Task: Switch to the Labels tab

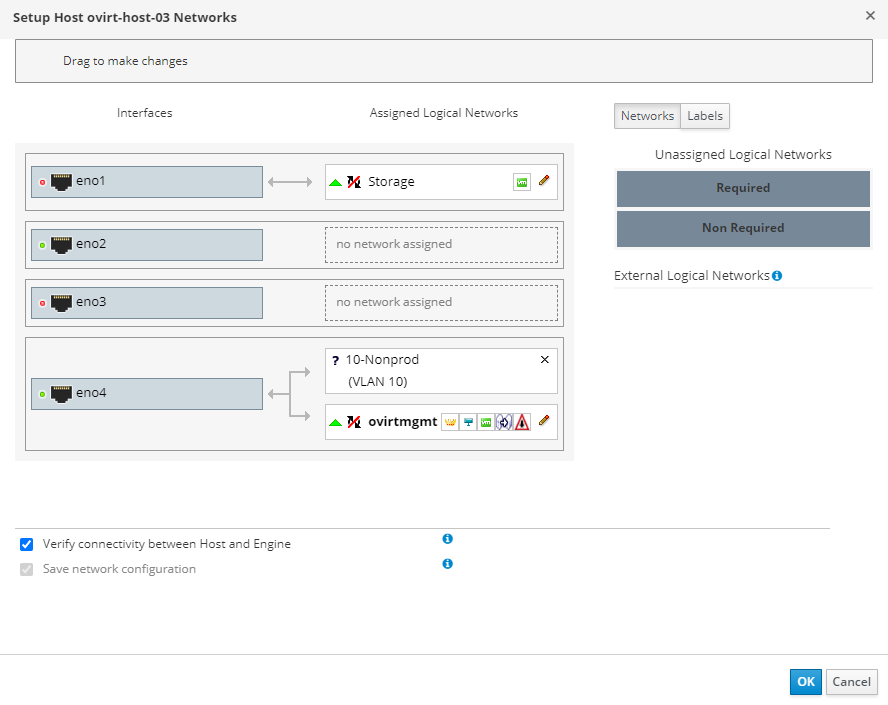Action: click(x=705, y=116)
